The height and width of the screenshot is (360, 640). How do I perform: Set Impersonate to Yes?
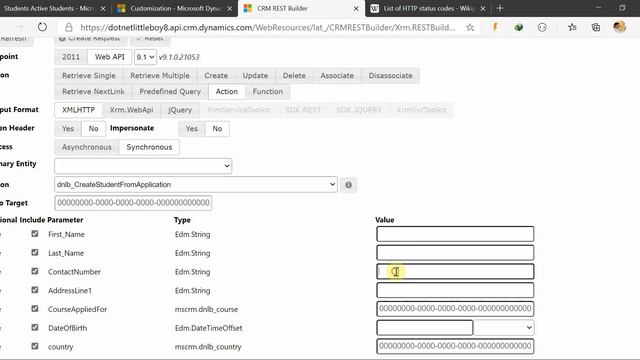pos(191,129)
